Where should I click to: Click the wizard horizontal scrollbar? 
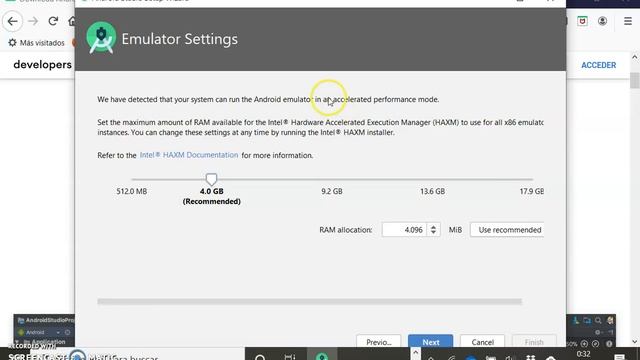click(309, 302)
